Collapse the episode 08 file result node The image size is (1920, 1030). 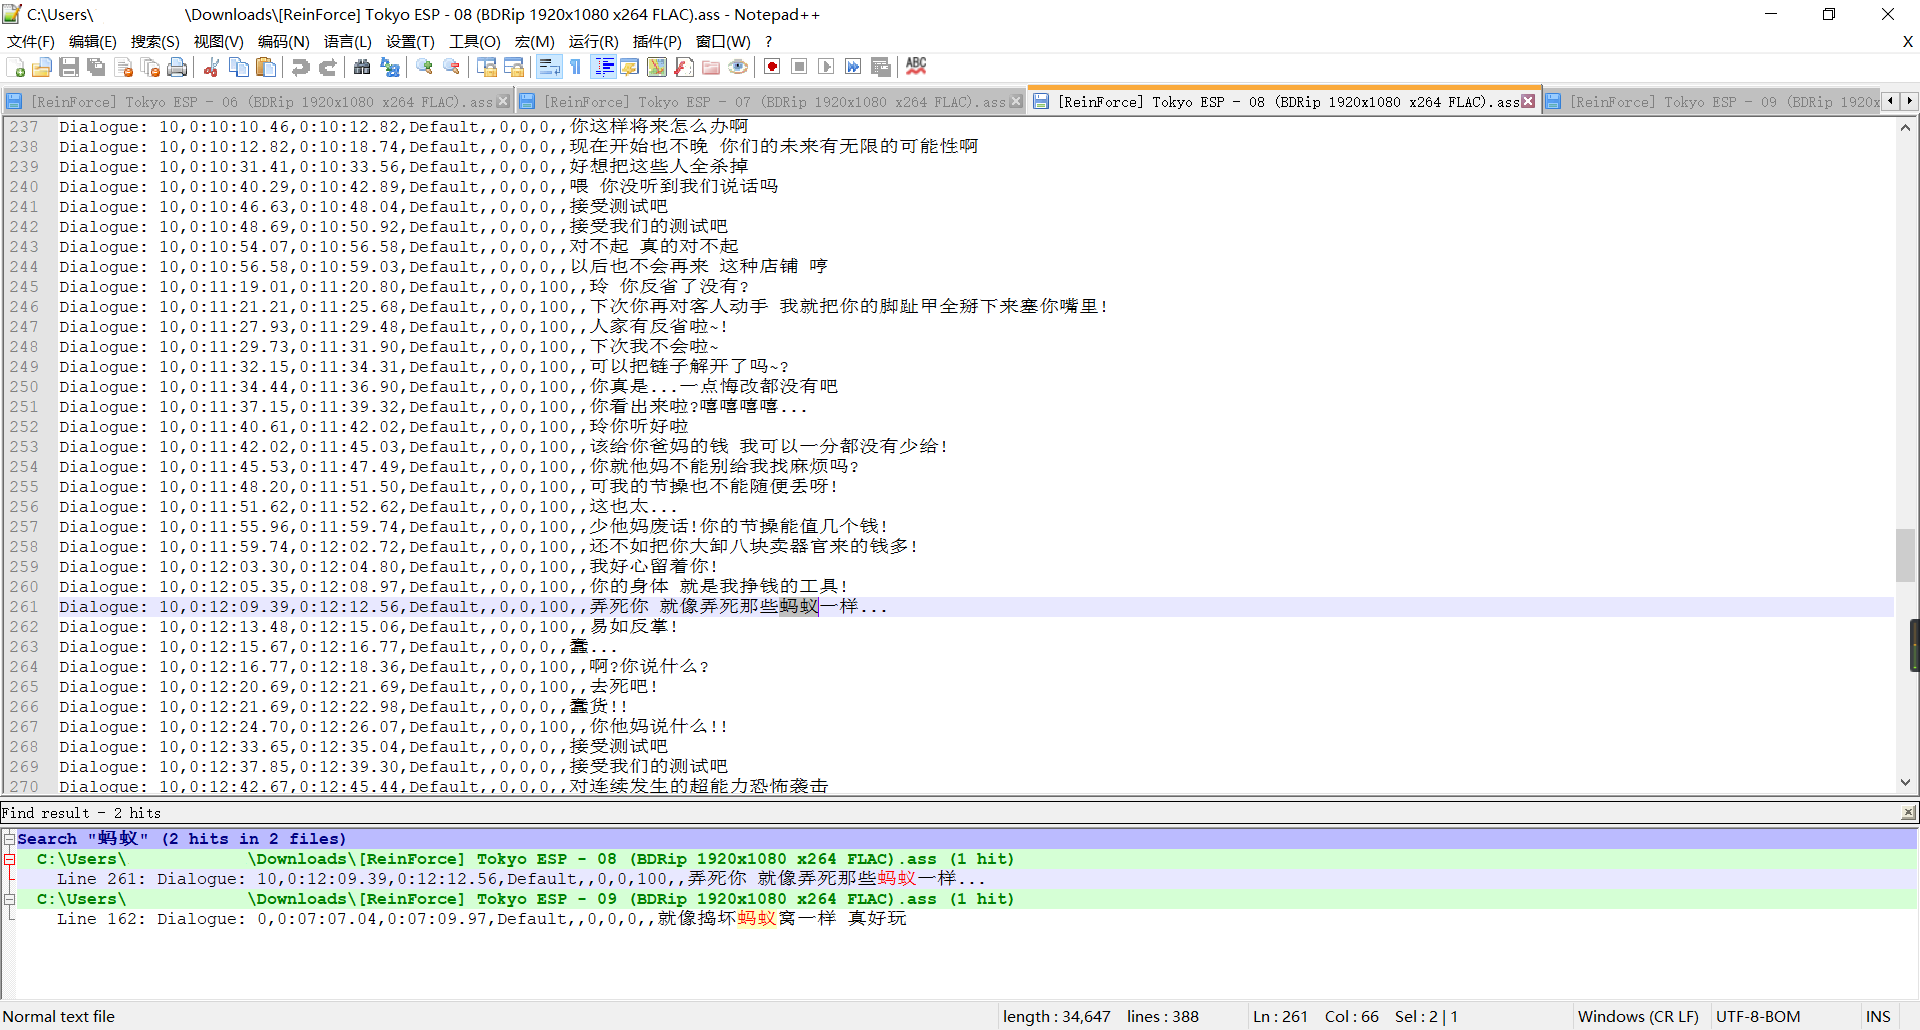9,859
